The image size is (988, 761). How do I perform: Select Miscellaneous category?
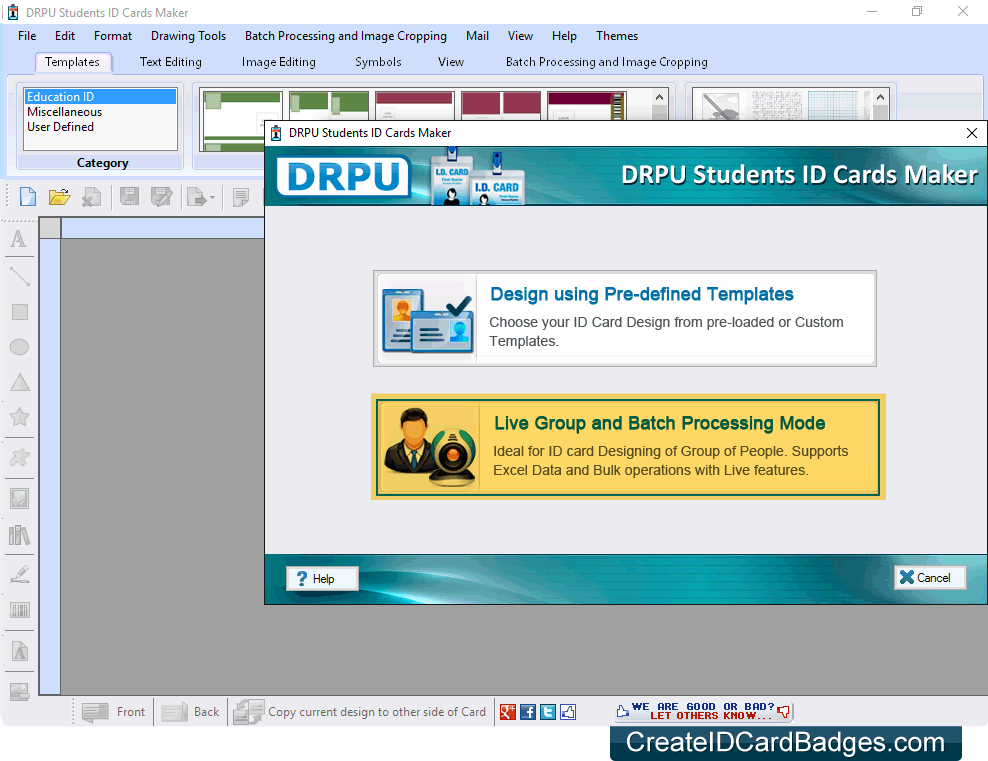click(100, 112)
